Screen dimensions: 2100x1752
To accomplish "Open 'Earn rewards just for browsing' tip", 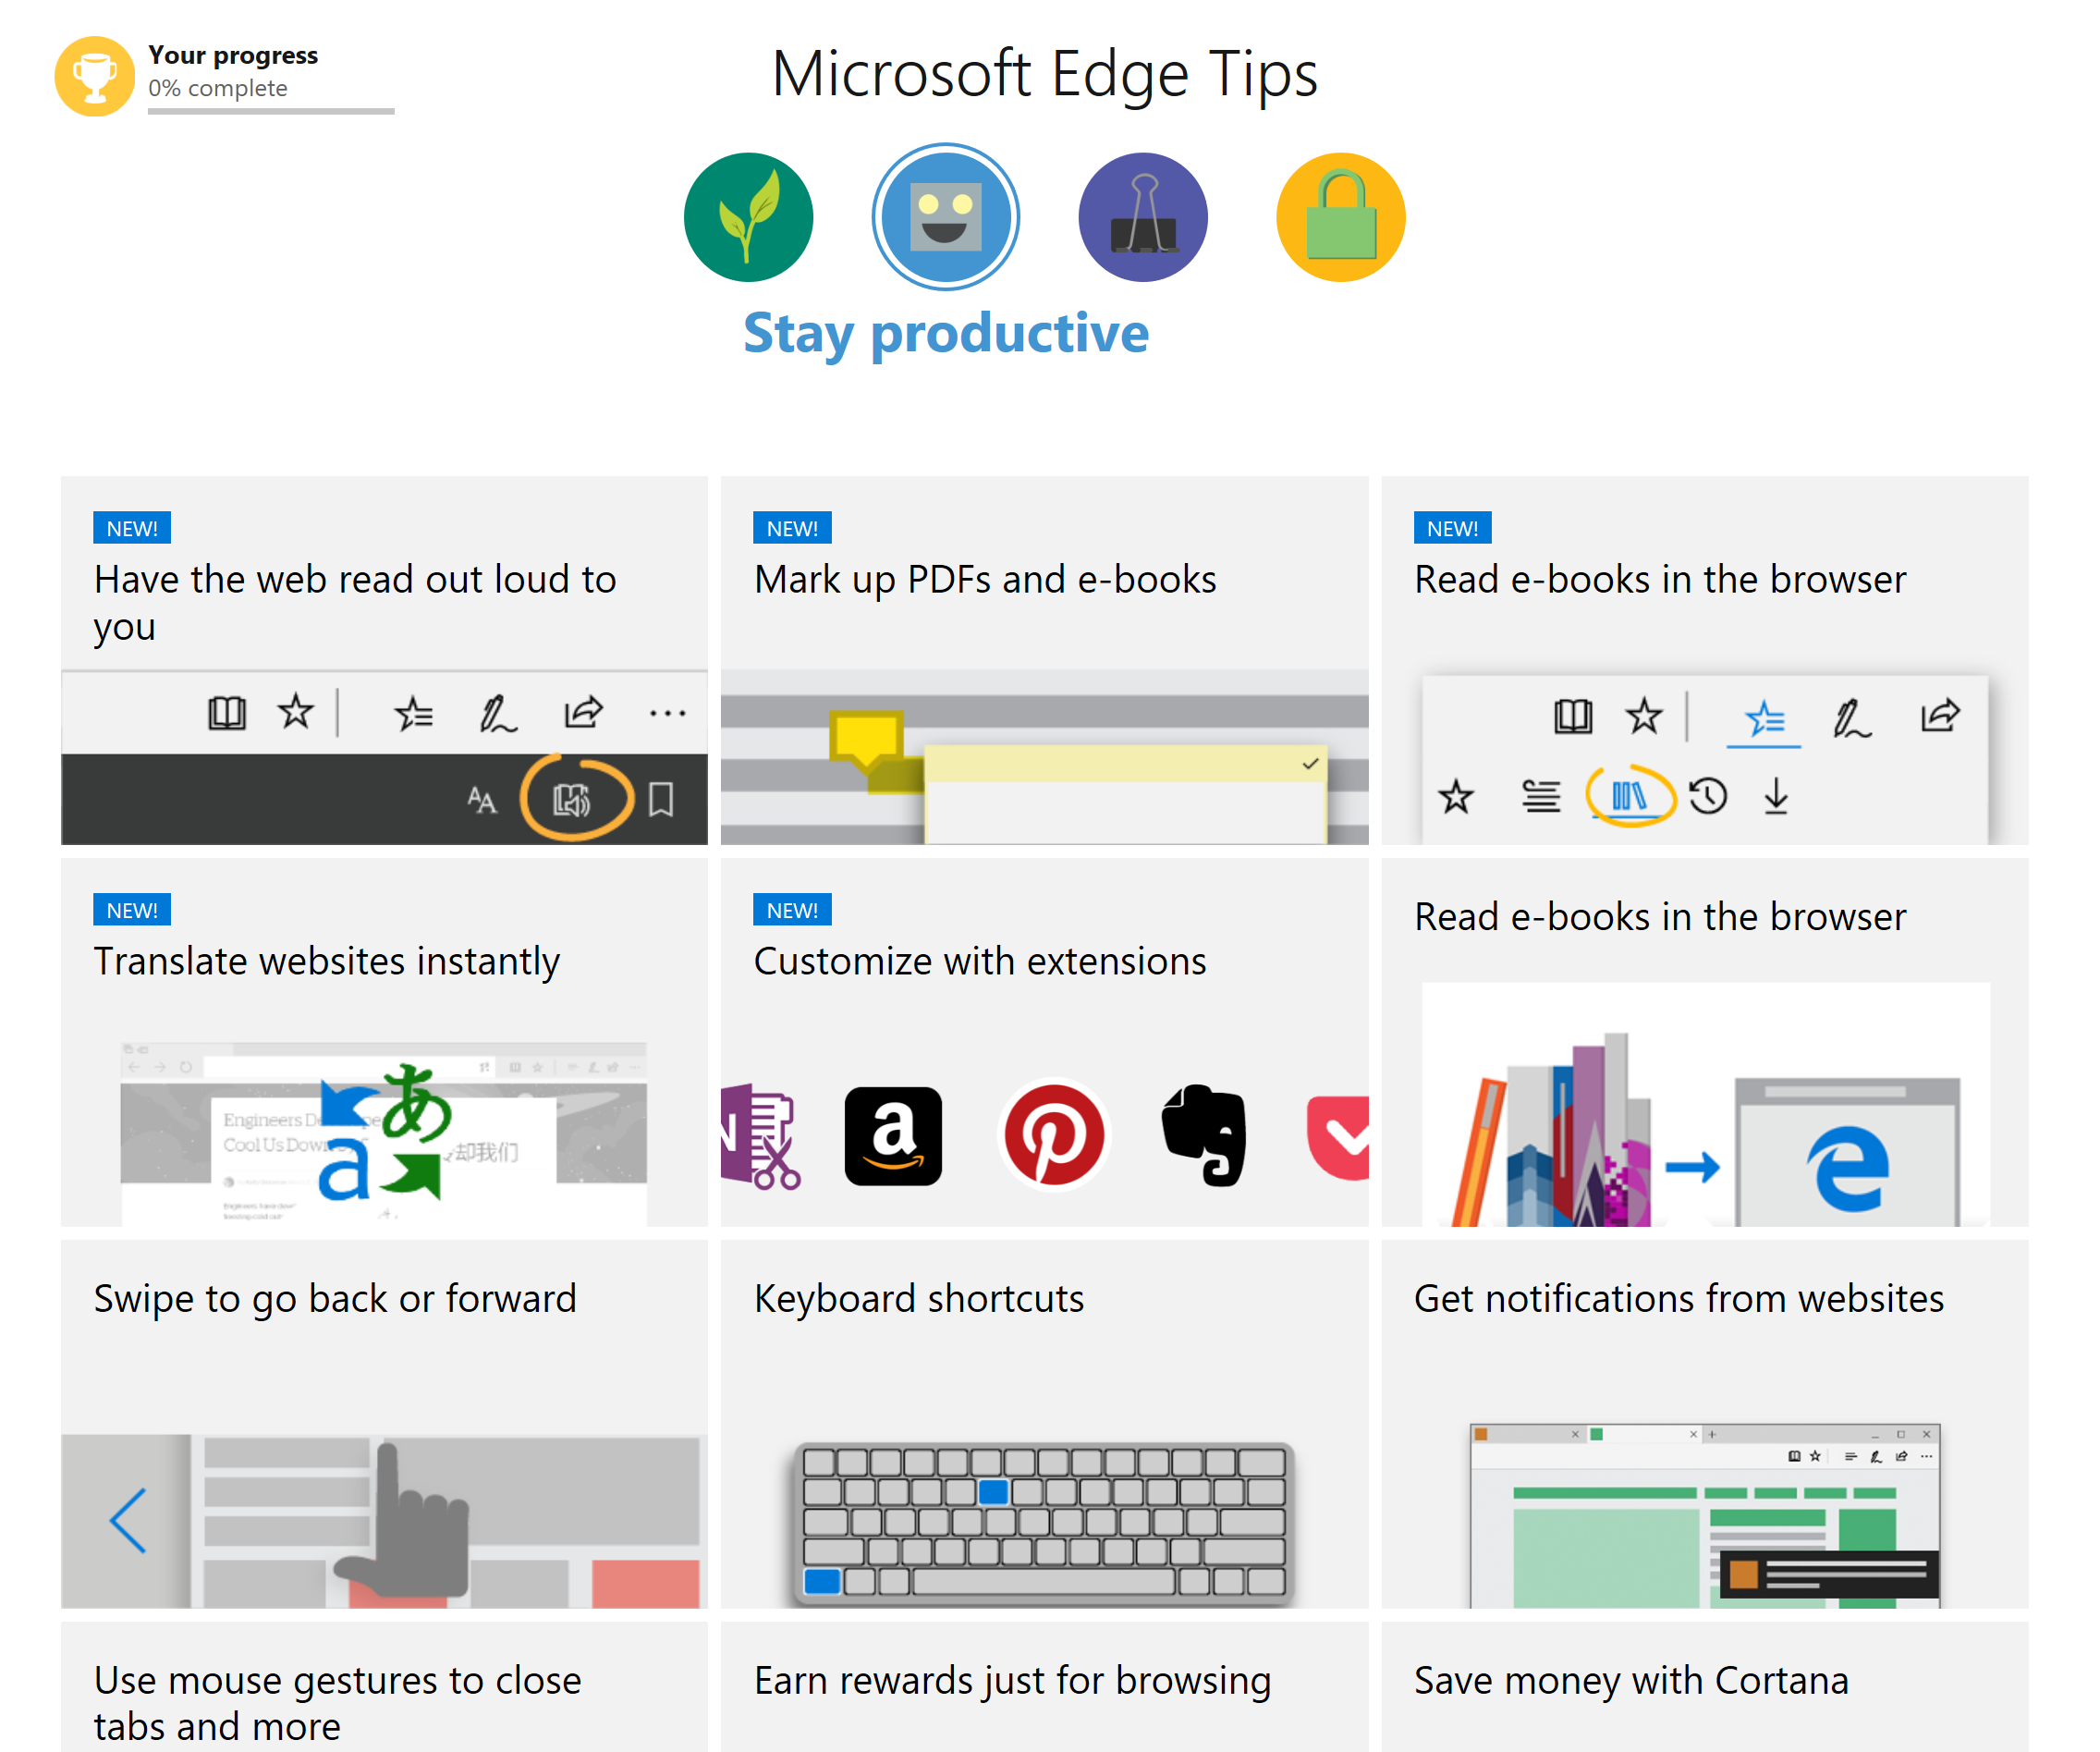I will (1044, 1687).
